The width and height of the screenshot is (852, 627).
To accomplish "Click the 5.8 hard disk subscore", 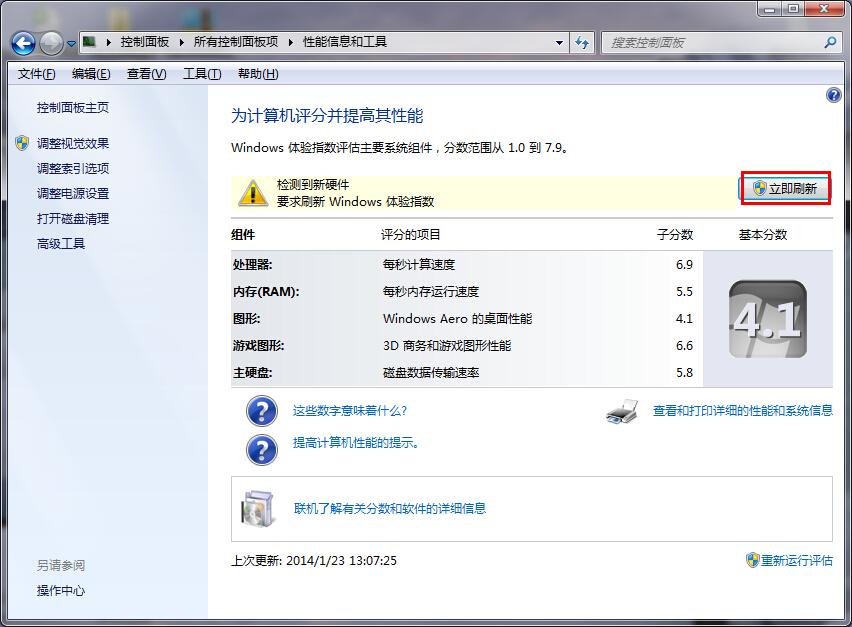I will point(684,373).
